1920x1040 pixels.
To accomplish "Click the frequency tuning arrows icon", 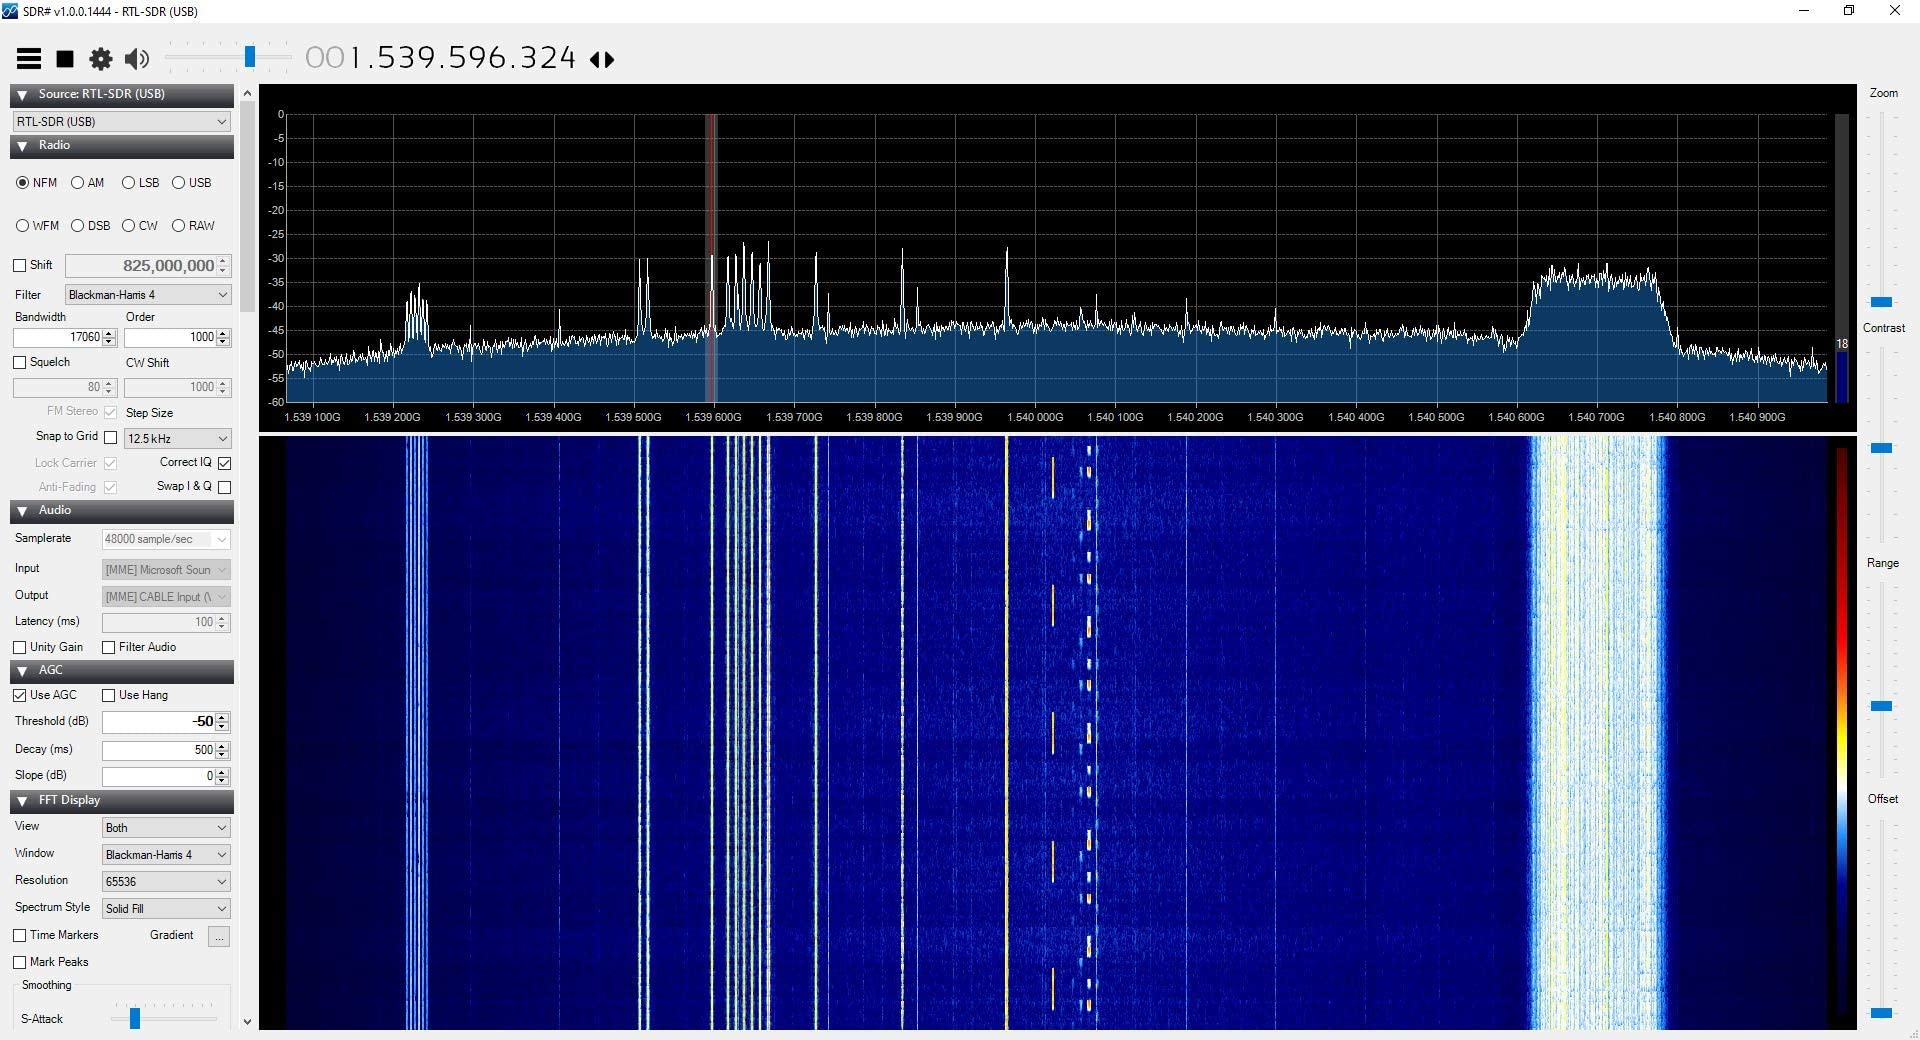I will (602, 60).
